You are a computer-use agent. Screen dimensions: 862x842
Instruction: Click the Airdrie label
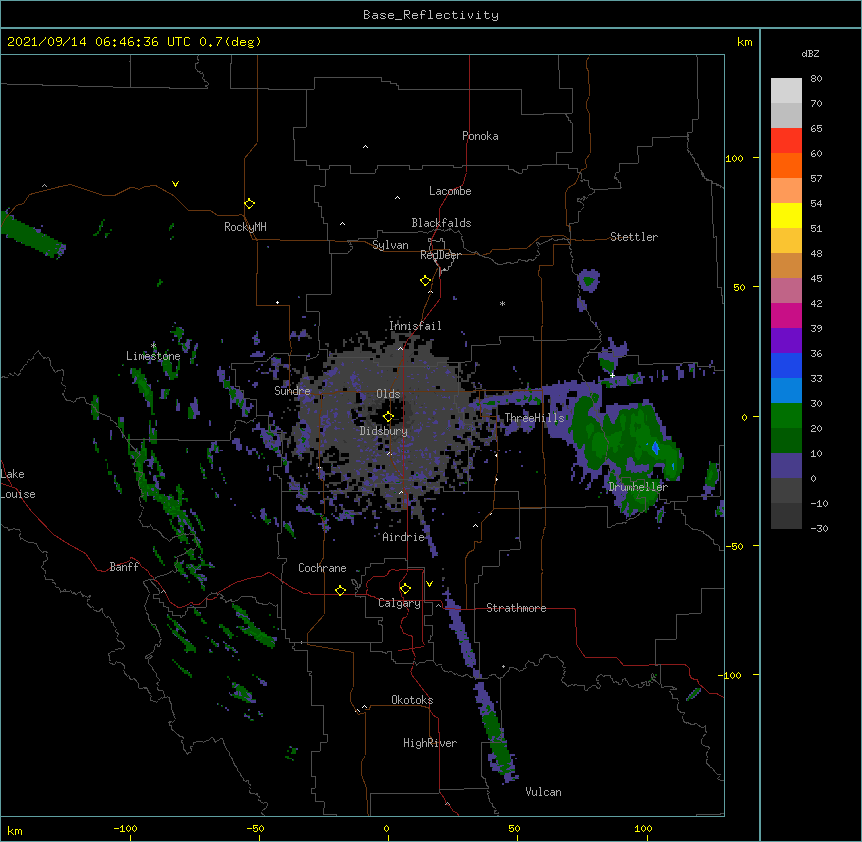tap(404, 537)
